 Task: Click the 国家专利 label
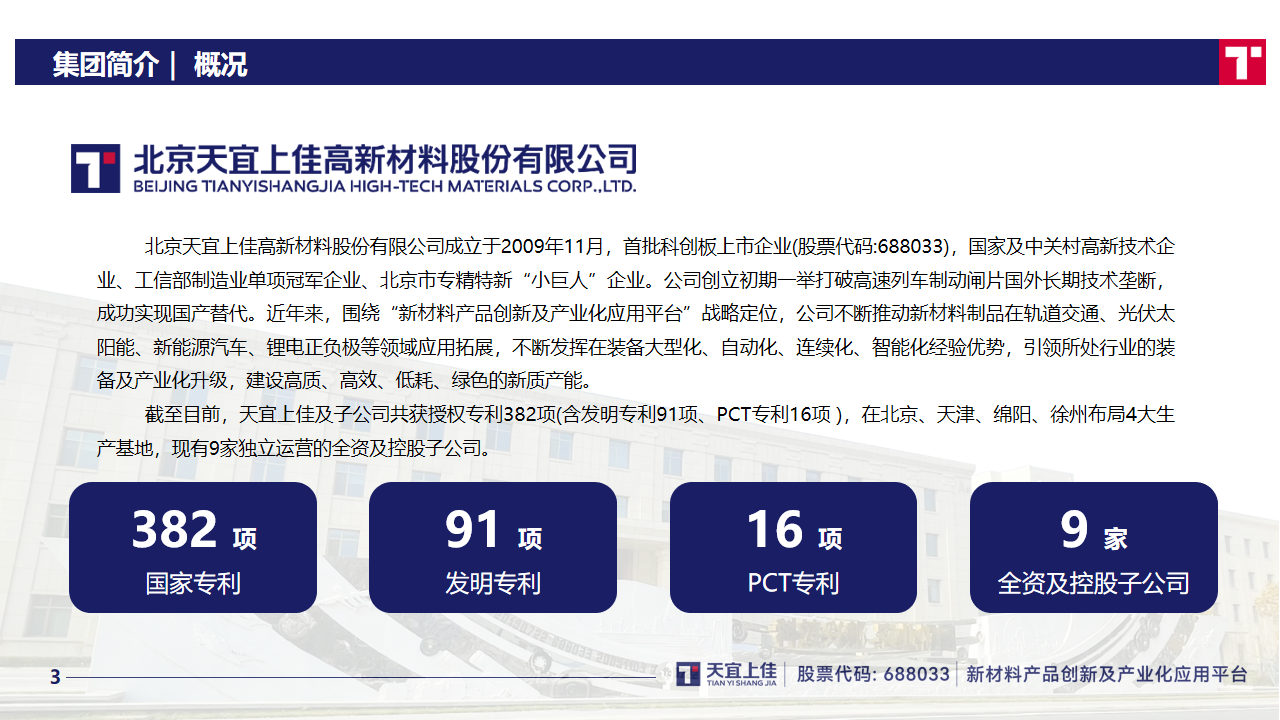[x=193, y=583]
